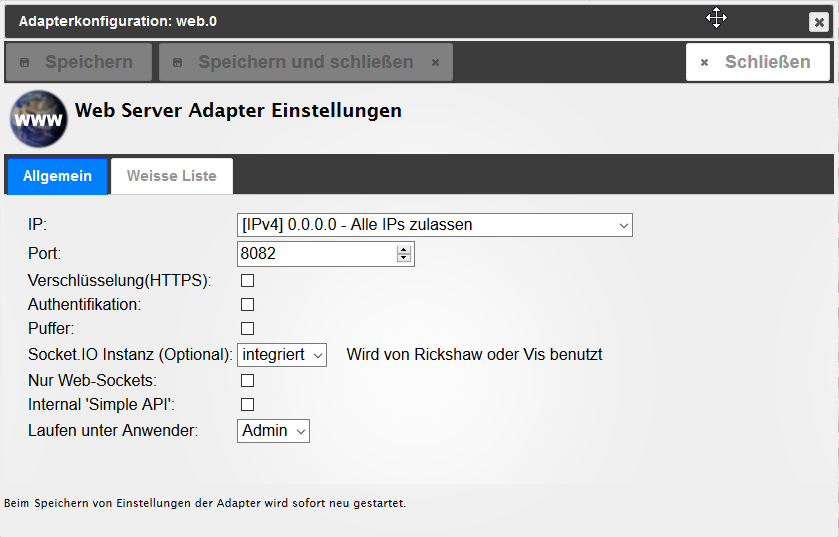Enable the Internal 'Simple API' checkbox
The image size is (839, 537).
pyautogui.click(x=248, y=405)
